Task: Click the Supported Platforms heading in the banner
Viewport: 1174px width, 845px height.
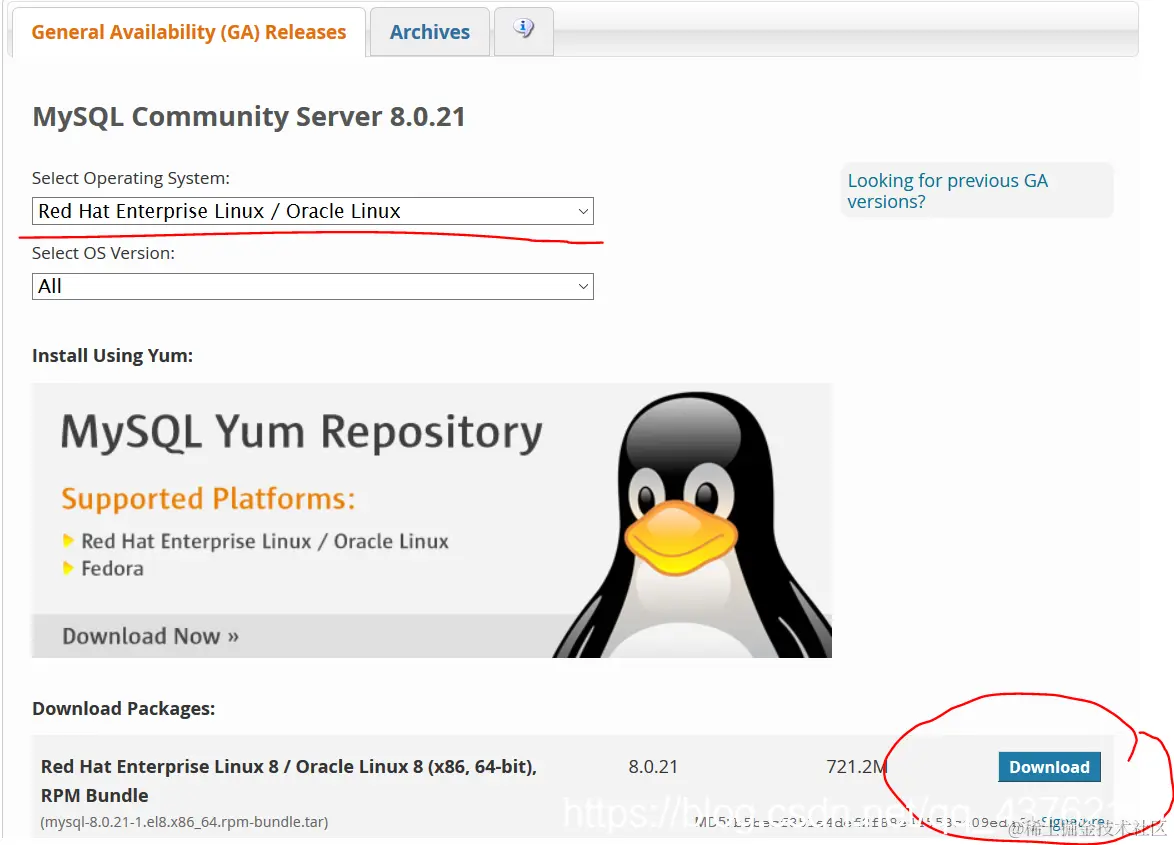Action: point(208,499)
